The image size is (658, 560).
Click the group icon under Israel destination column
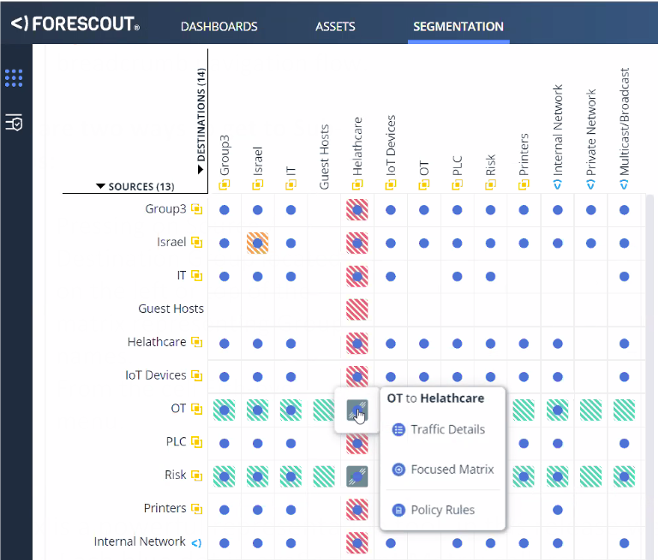click(257, 184)
